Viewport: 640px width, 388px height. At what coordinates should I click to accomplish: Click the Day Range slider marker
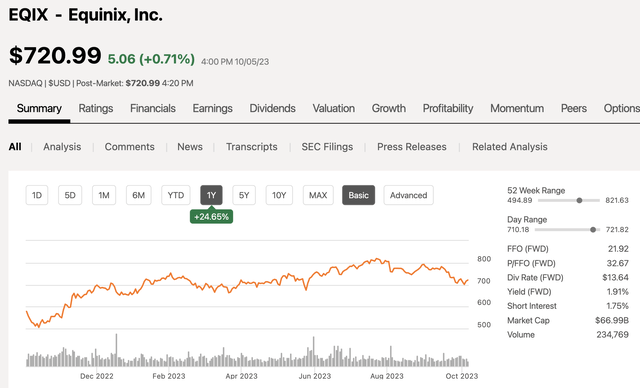click(x=593, y=230)
